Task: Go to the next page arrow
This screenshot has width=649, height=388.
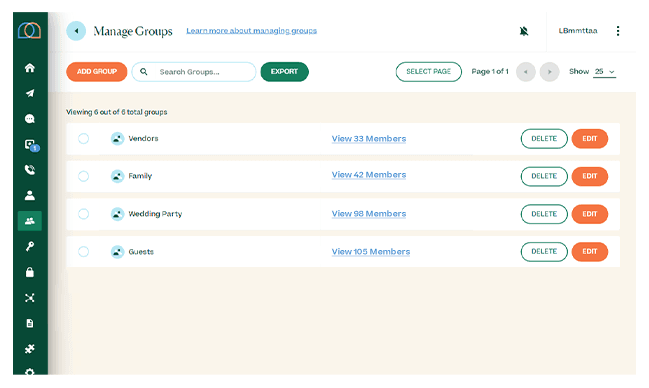Action: tap(550, 72)
